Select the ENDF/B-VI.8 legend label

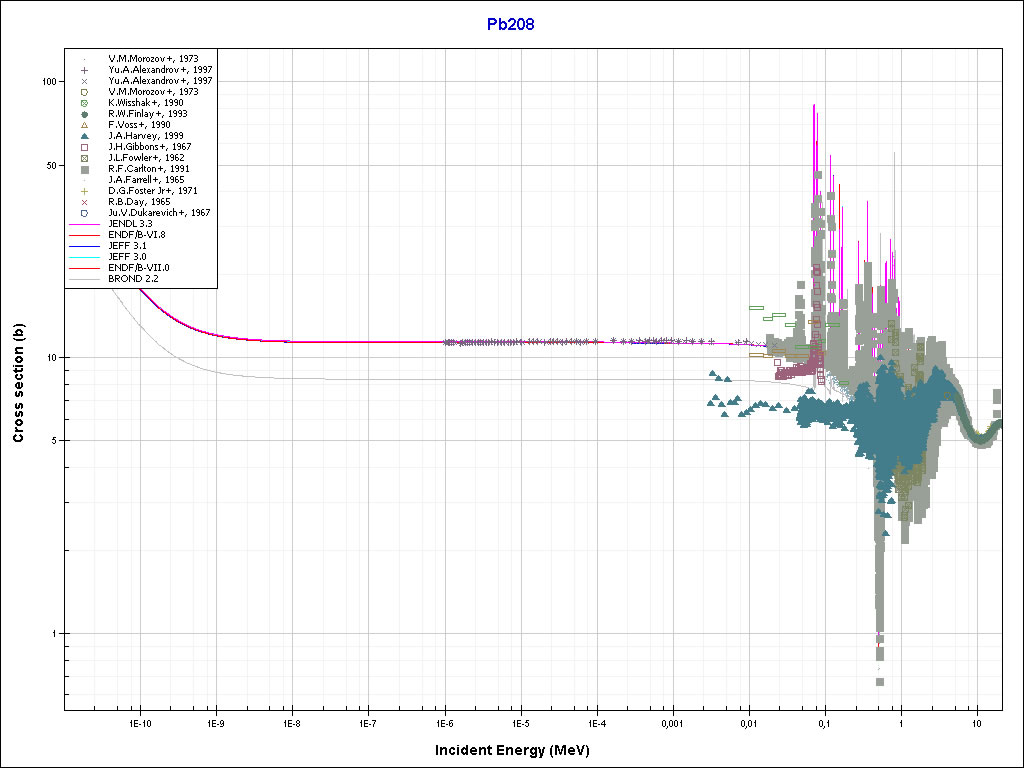click(x=137, y=235)
